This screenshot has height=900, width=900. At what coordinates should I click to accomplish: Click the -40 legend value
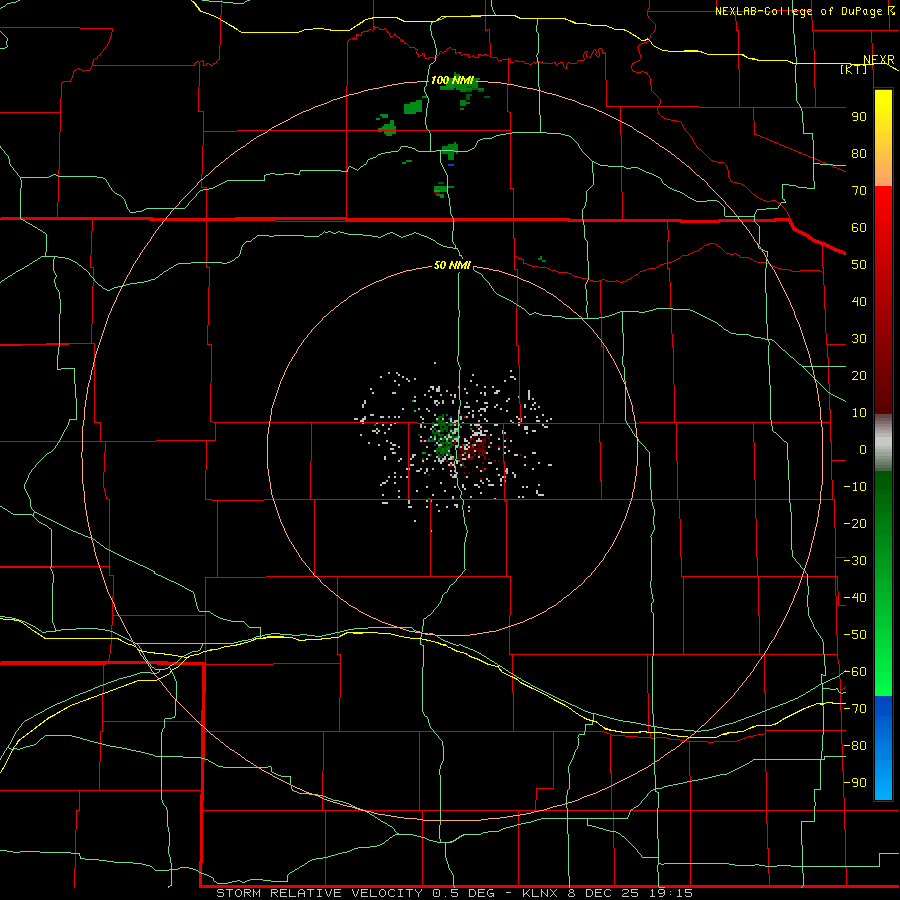[855, 598]
